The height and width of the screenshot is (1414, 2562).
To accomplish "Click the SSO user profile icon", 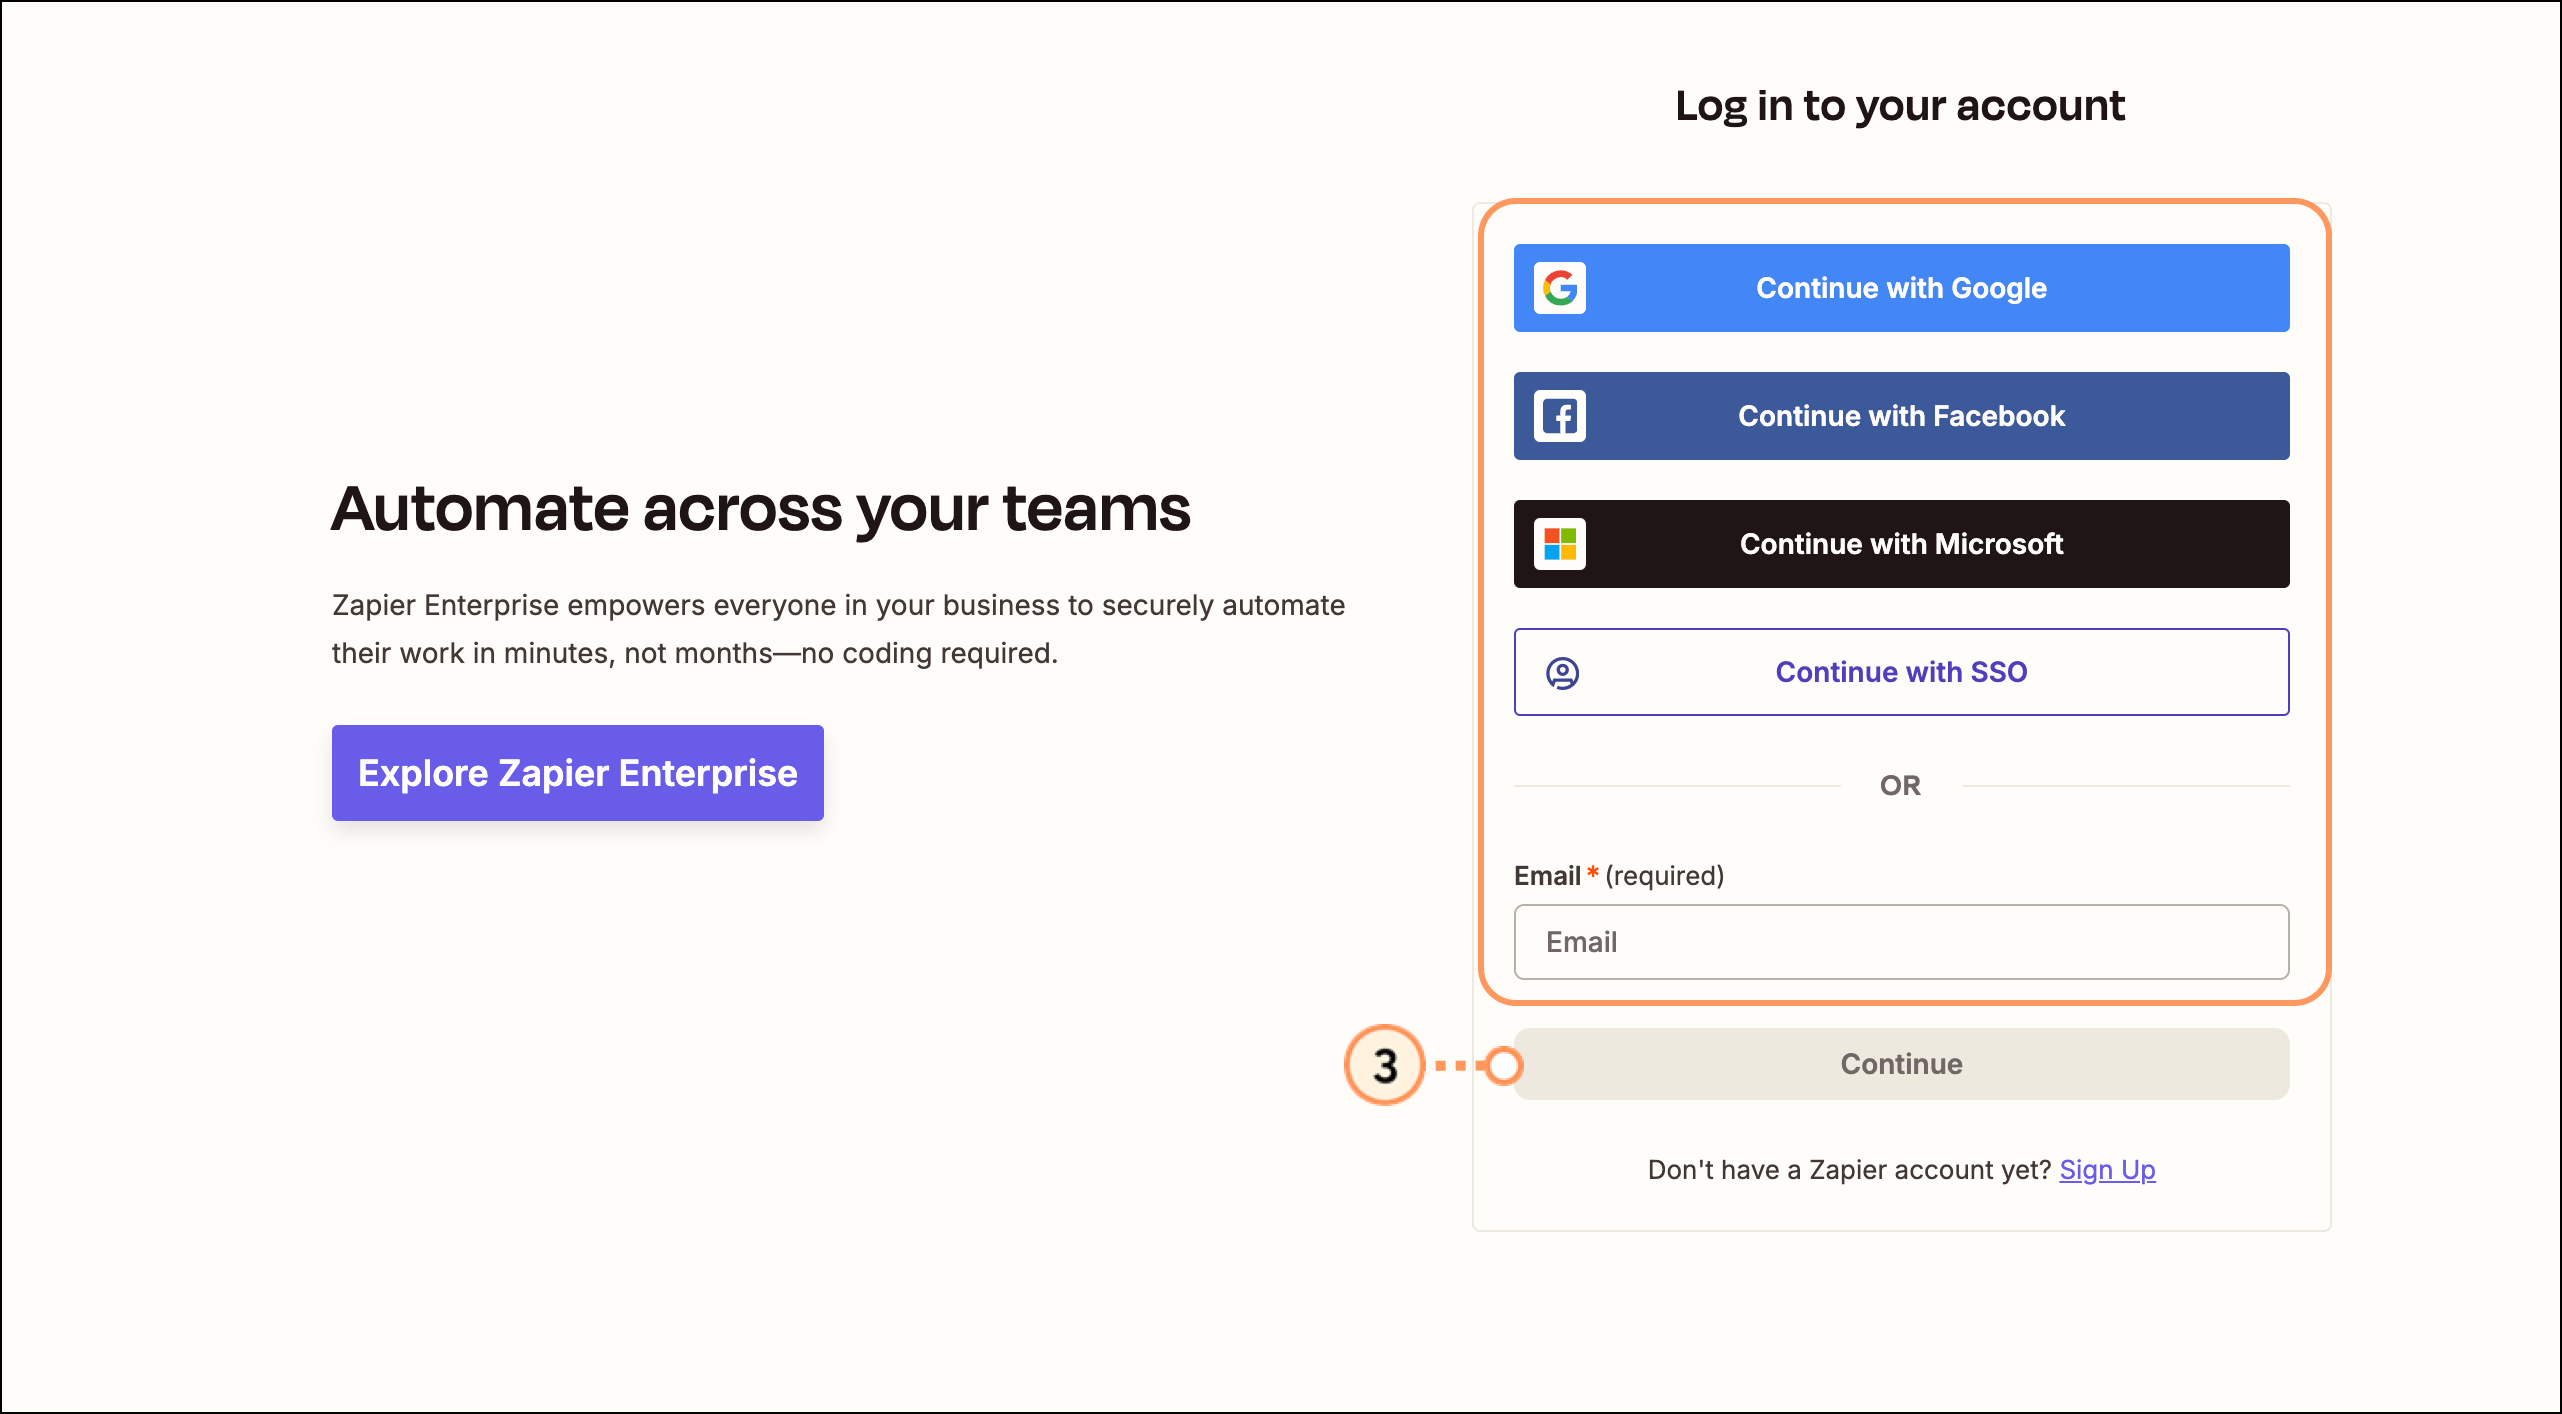I will click(1562, 673).
